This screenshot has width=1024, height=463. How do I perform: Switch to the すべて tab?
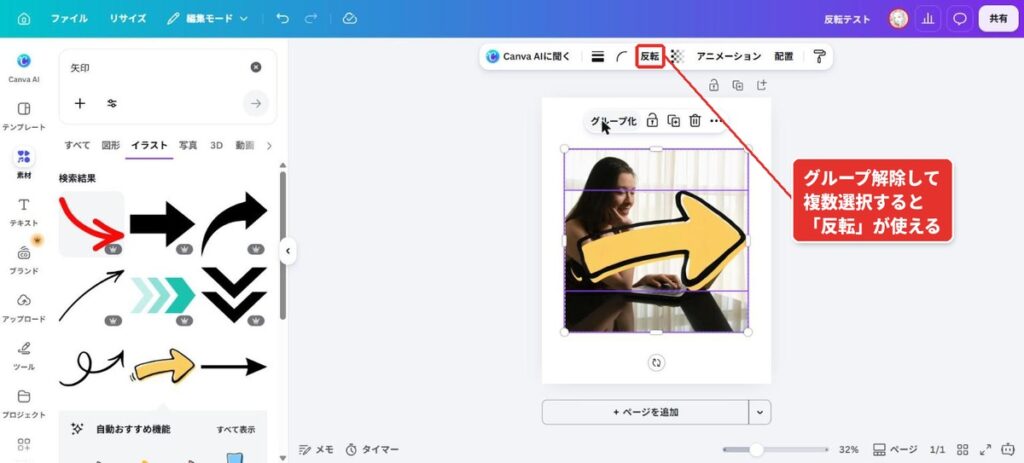point(77,146)
